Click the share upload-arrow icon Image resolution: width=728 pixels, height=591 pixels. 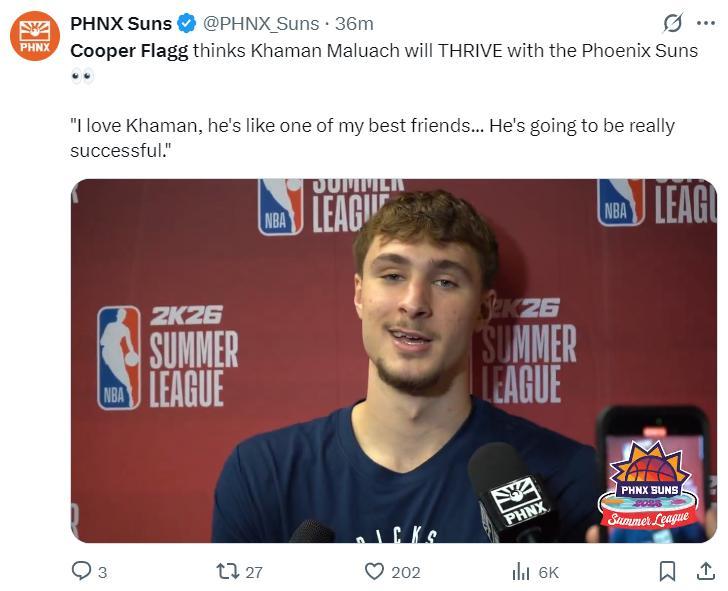click(705, 571)
